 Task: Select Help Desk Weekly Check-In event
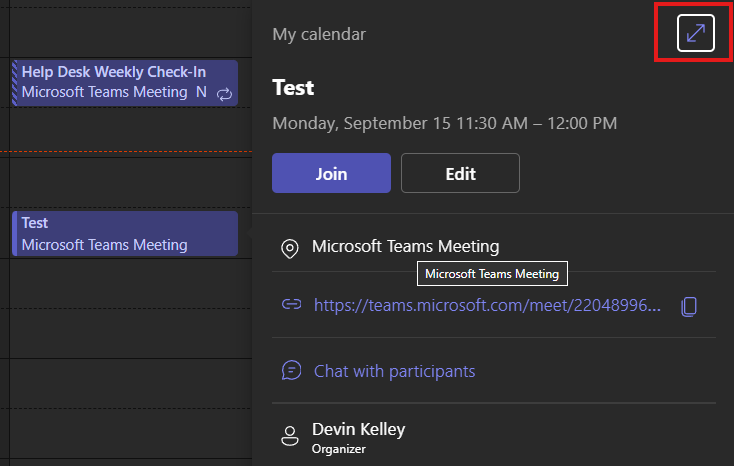click(x=113, y=72)
